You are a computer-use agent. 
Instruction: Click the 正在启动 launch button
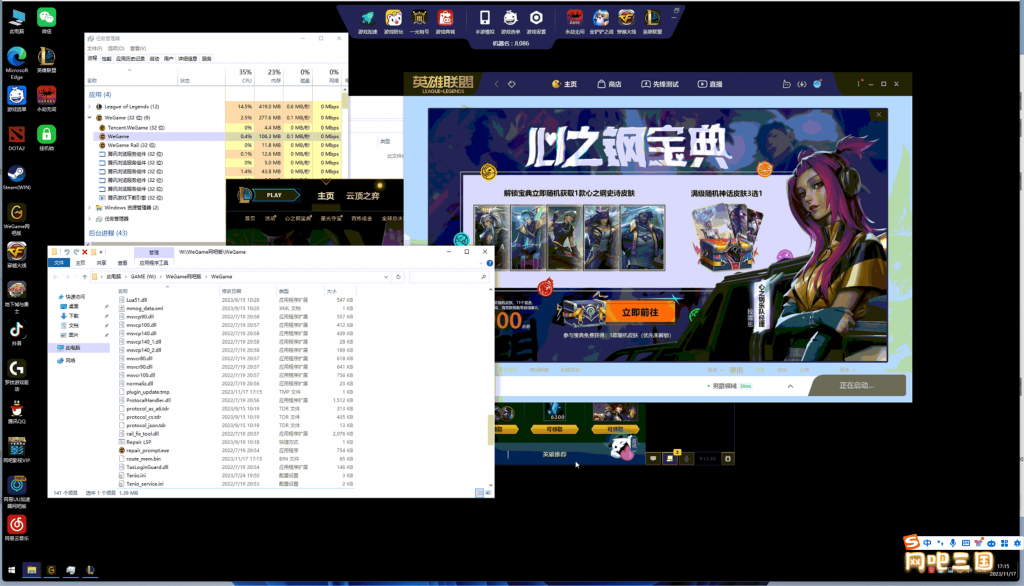(857, 385)
